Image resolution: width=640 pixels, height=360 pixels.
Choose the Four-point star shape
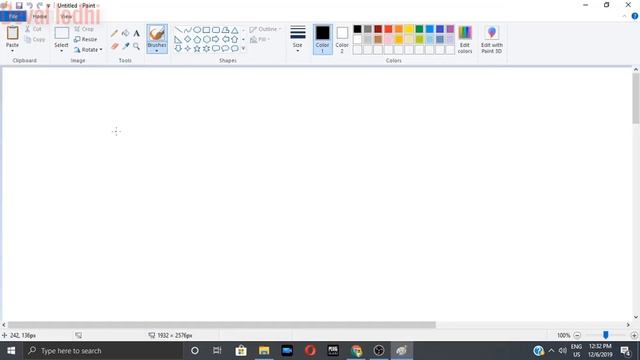[x=187, y=49]
